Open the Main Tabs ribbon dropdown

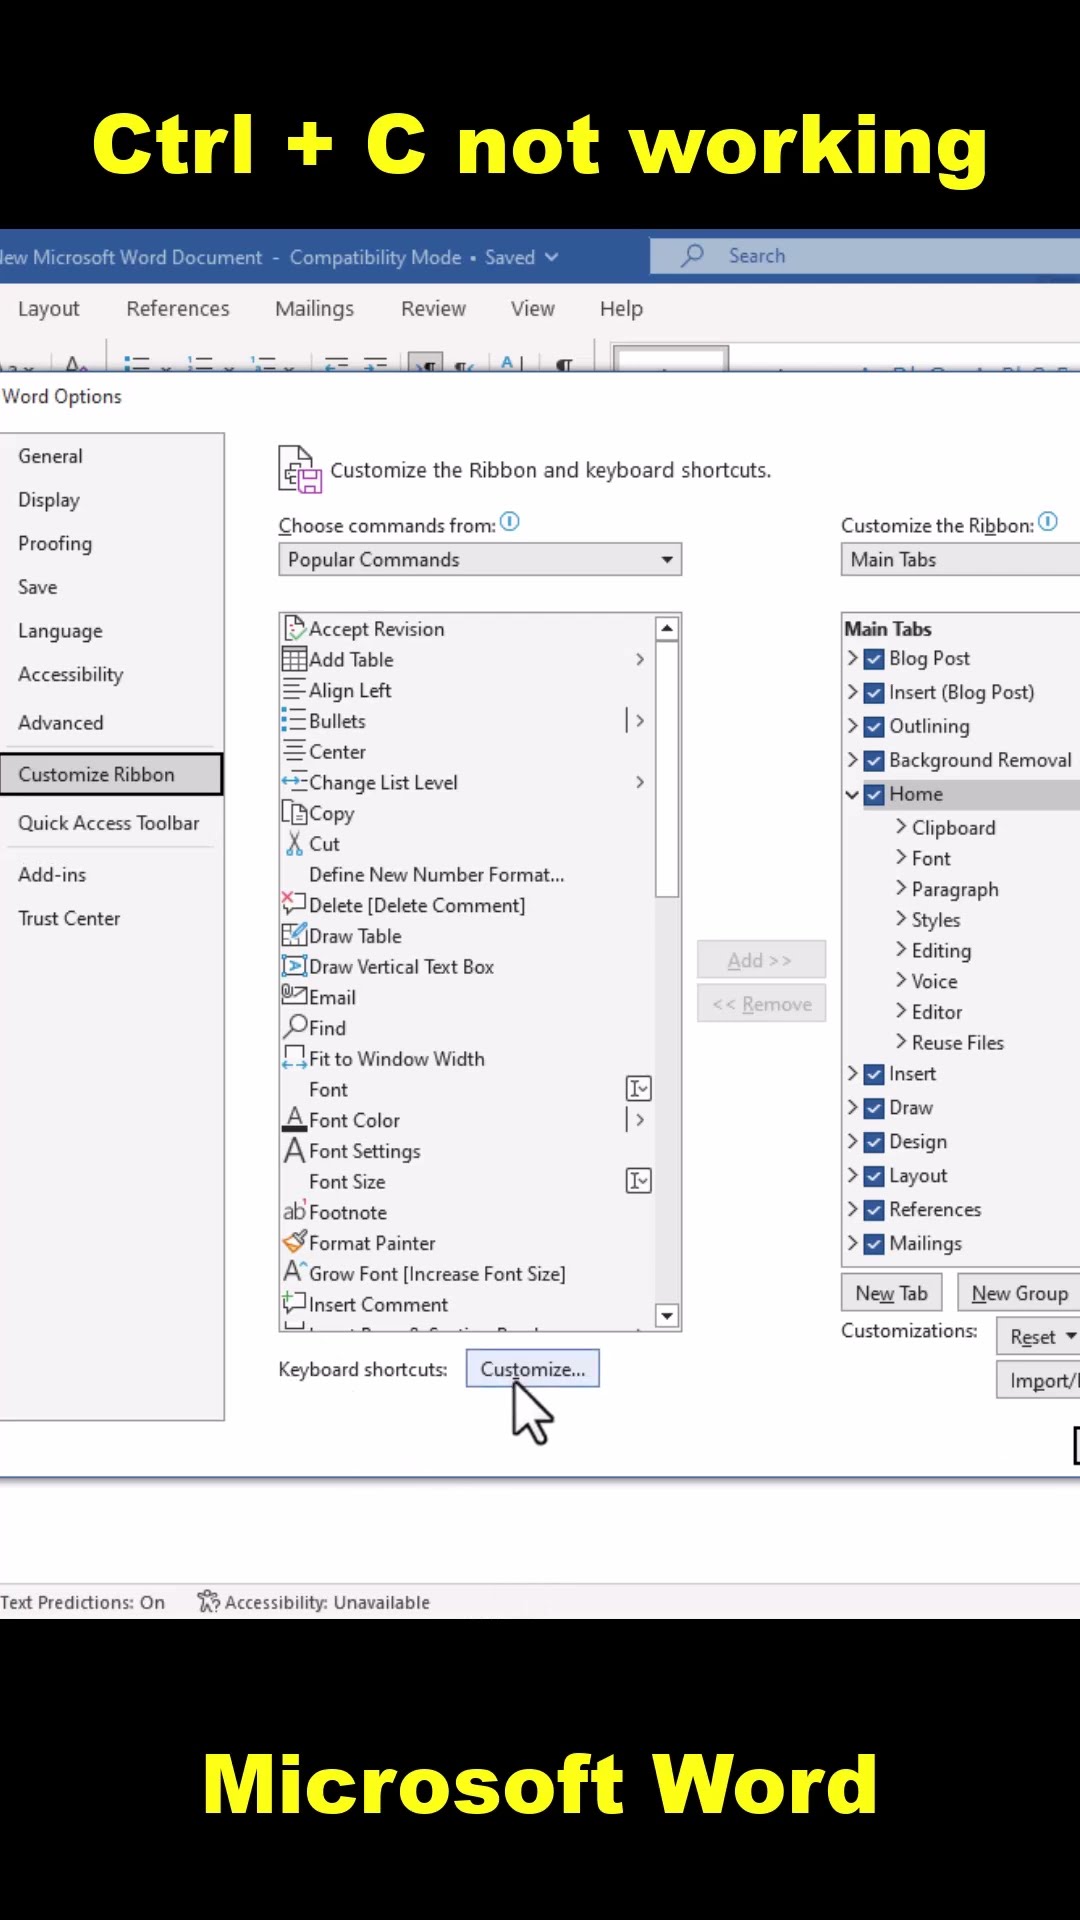960,559
